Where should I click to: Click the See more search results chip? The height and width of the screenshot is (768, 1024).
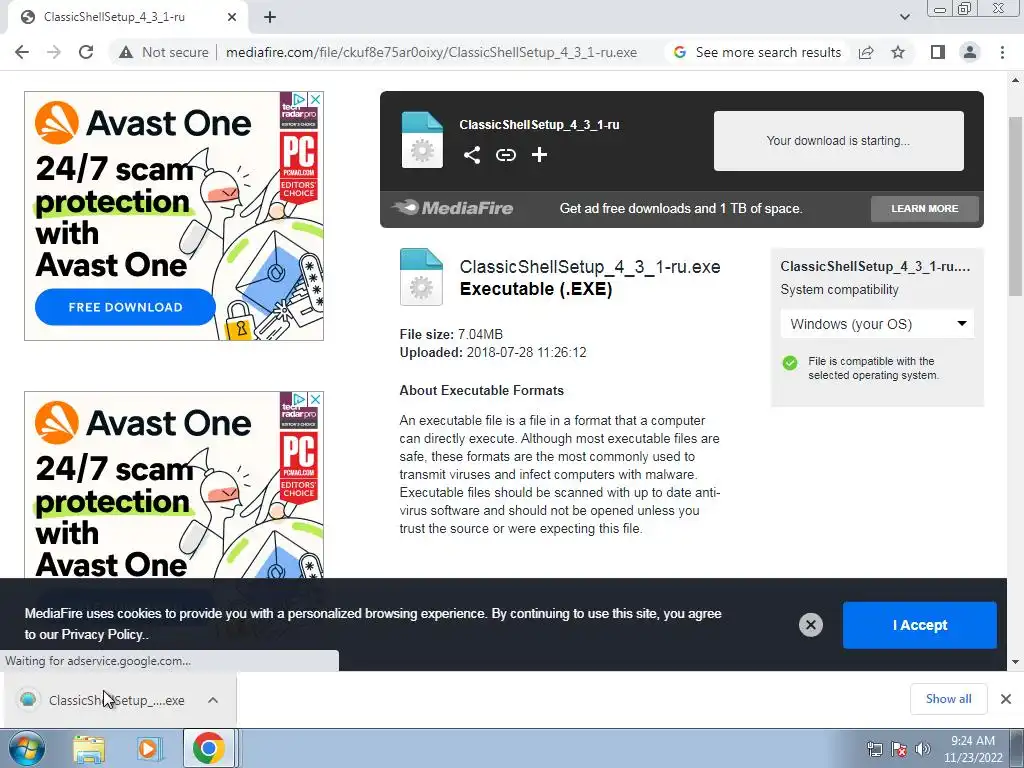(x=757, y=52)
